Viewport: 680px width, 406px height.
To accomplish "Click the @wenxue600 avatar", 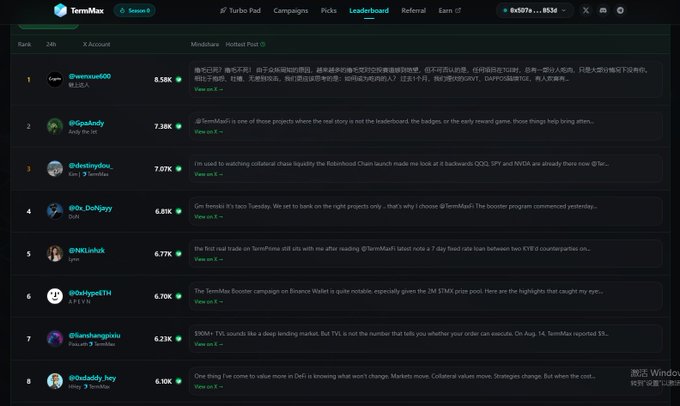I will [55, 79].
